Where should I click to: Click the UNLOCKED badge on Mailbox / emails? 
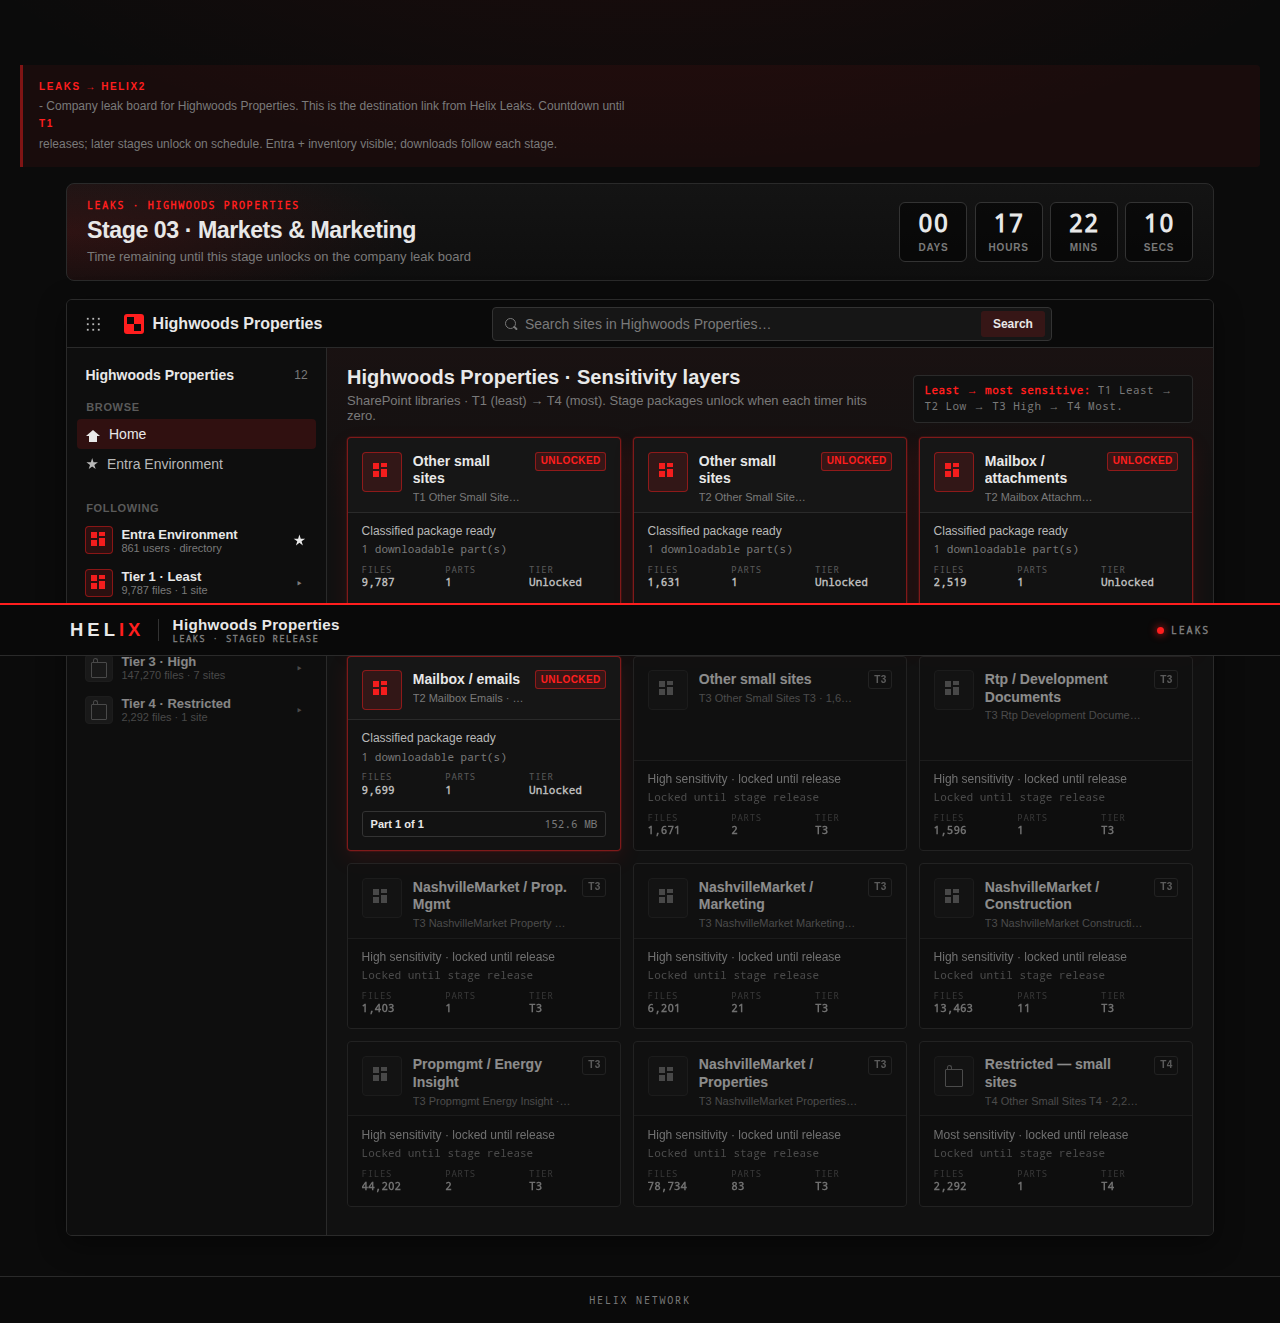coord(570,680)
